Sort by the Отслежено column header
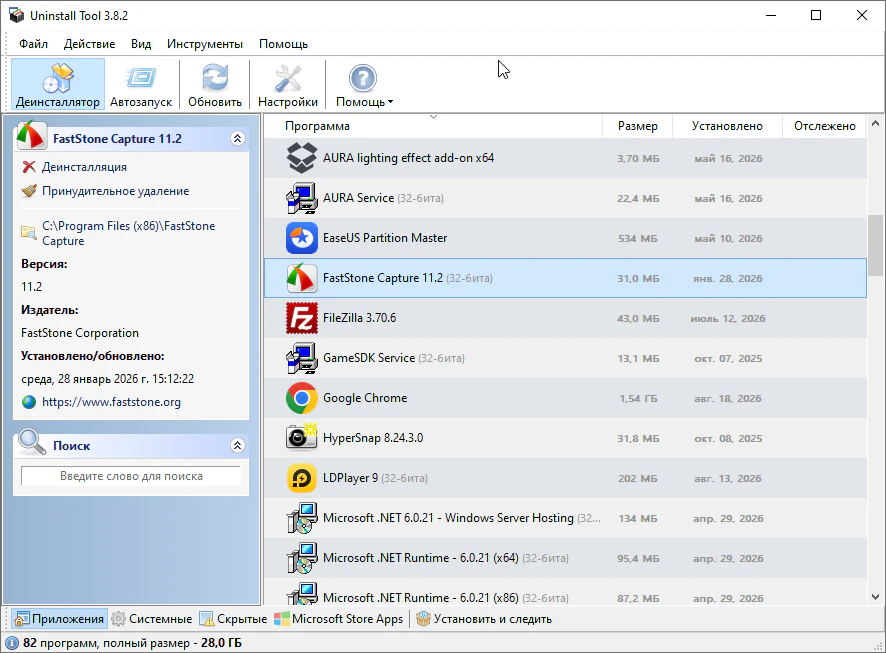Viewport: 886px width, 653px height. [824, 126]
